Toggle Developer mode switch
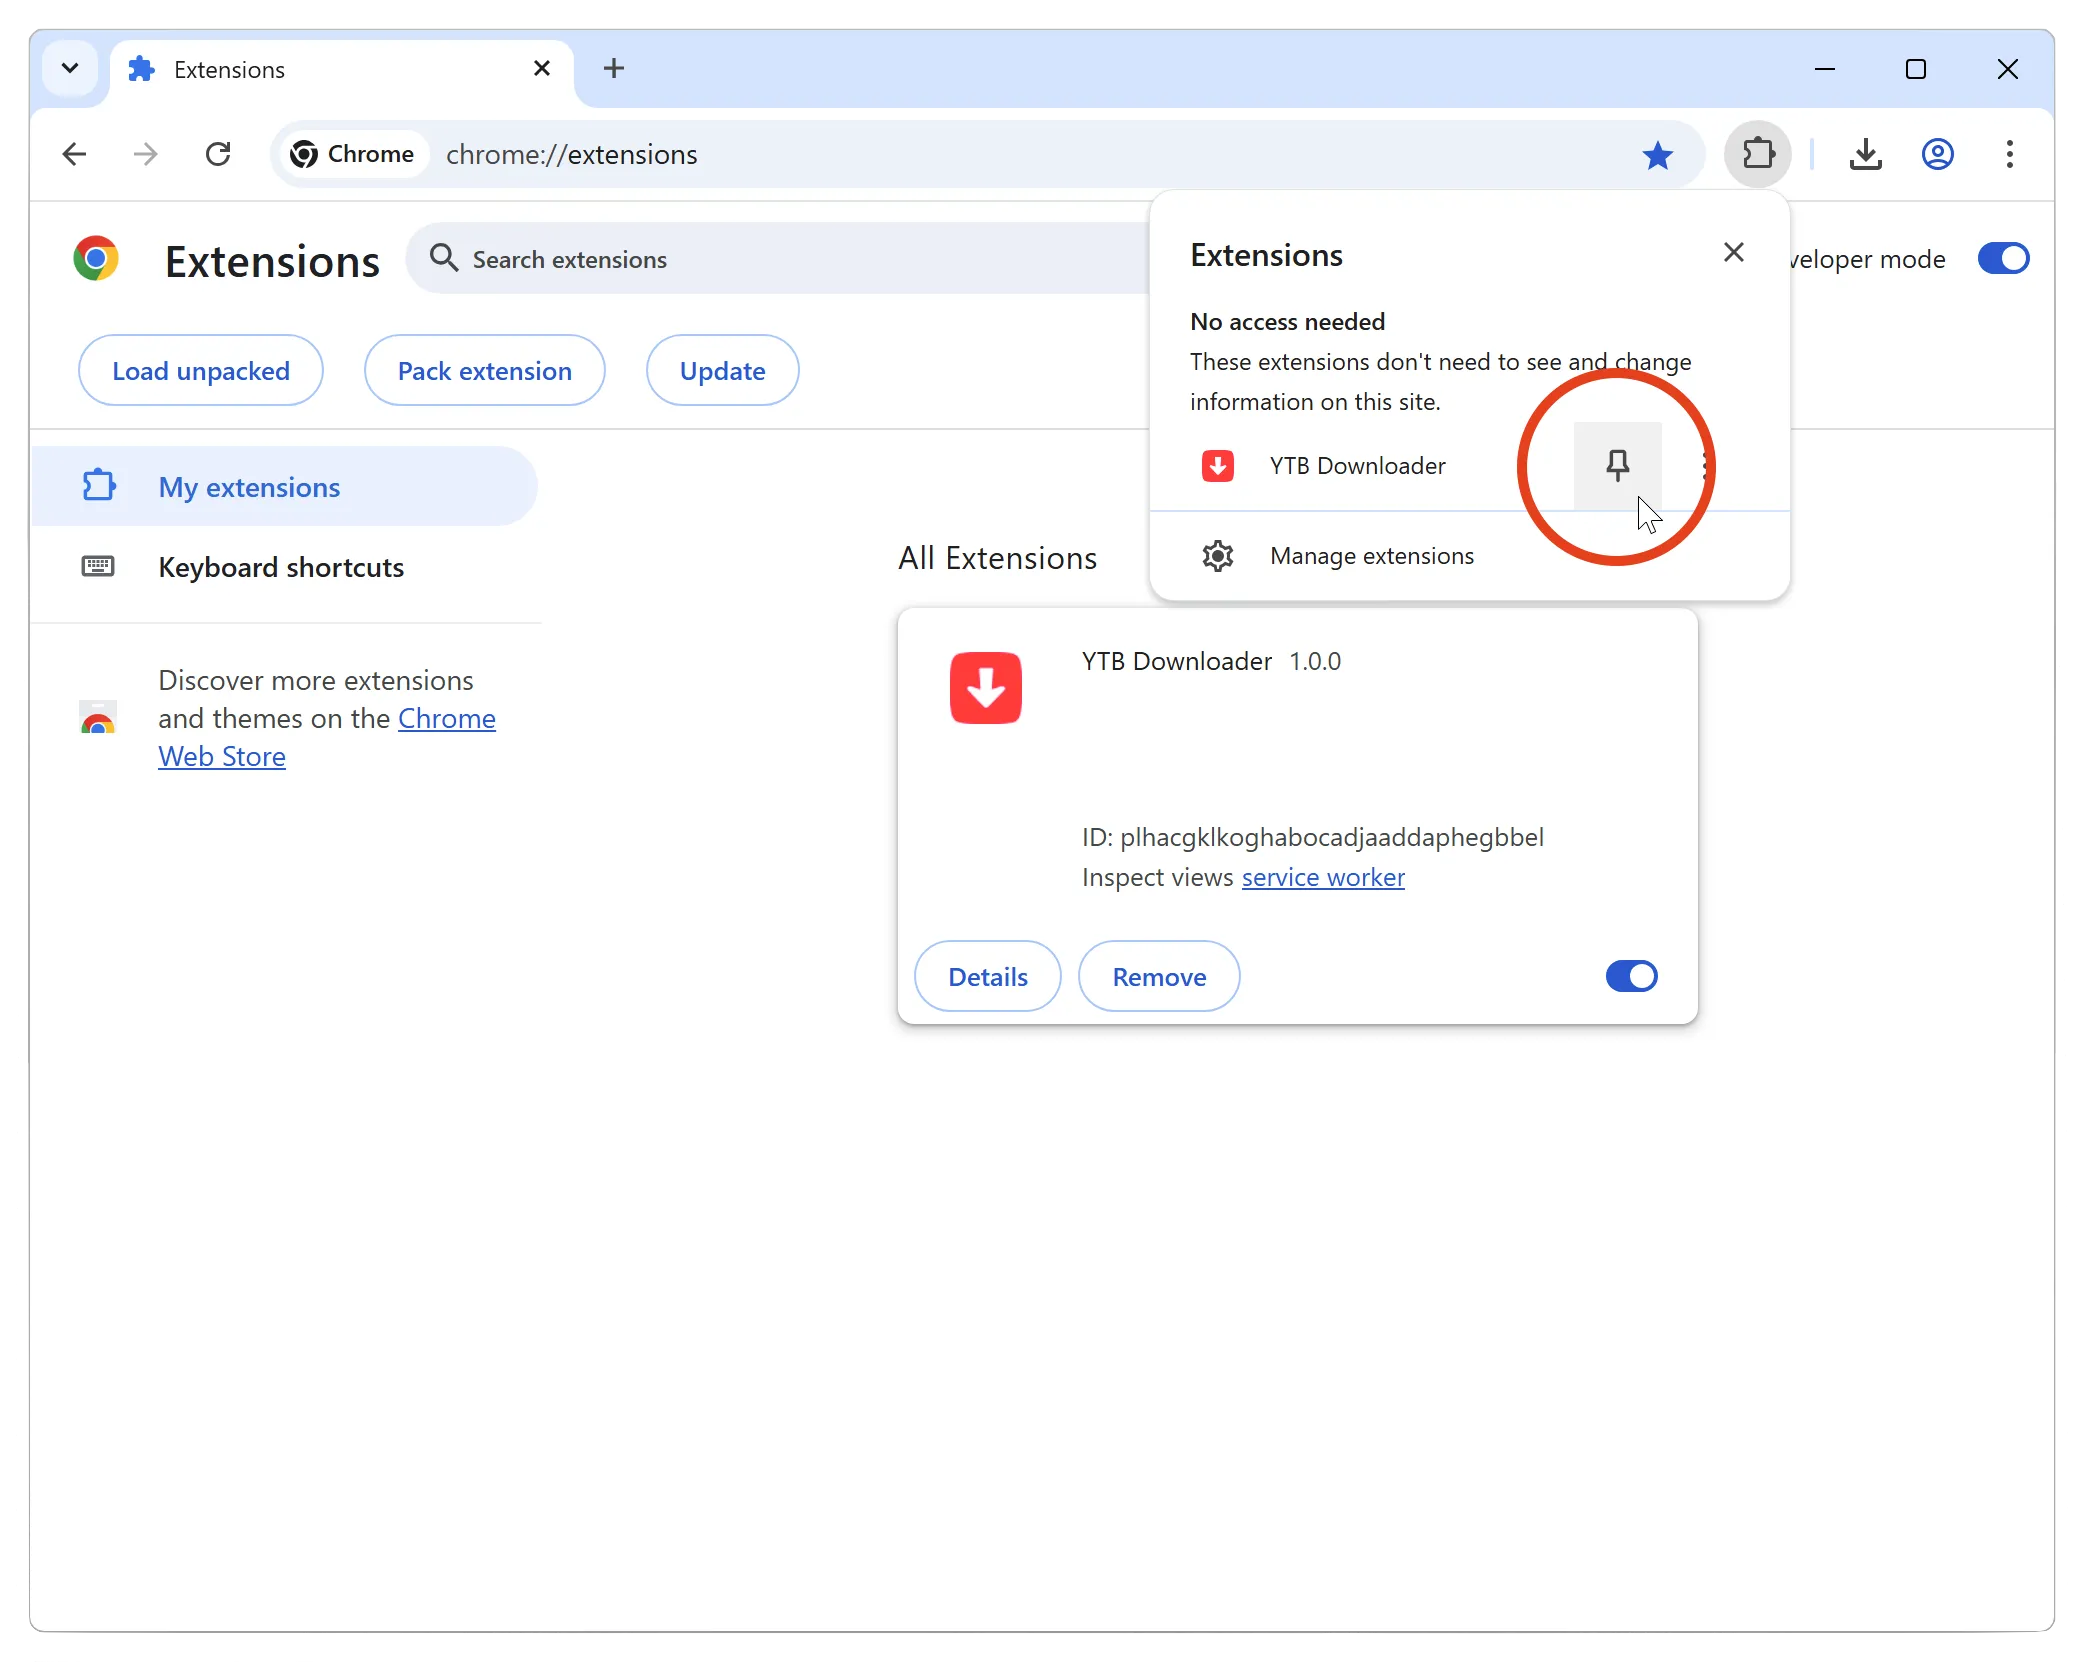This screenshot has height=1662, width=2084. pyautogui.click(x=2003, y=259)
